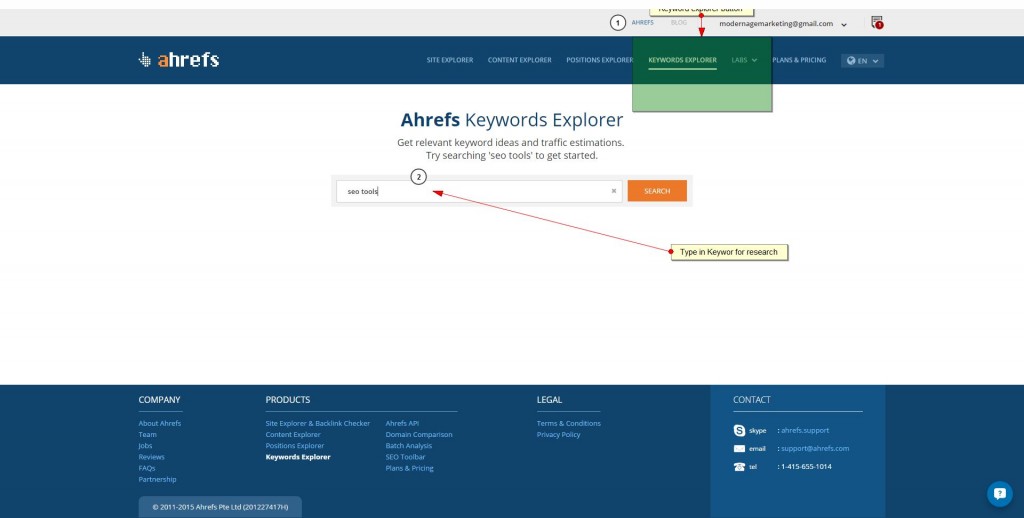Click the copyright 2011-2015 Ahrefs text
Screen dimensions: 1024x518
(x=220, y=507)
